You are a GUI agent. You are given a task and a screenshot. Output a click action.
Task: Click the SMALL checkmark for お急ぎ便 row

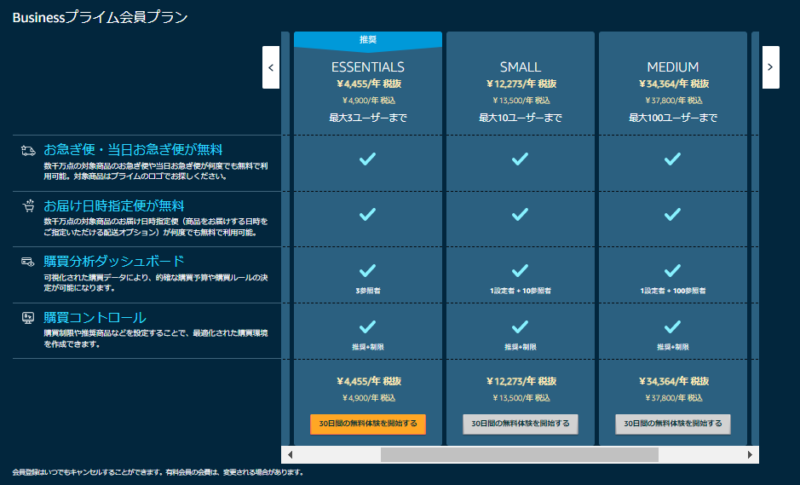click(x=520, y=159)
